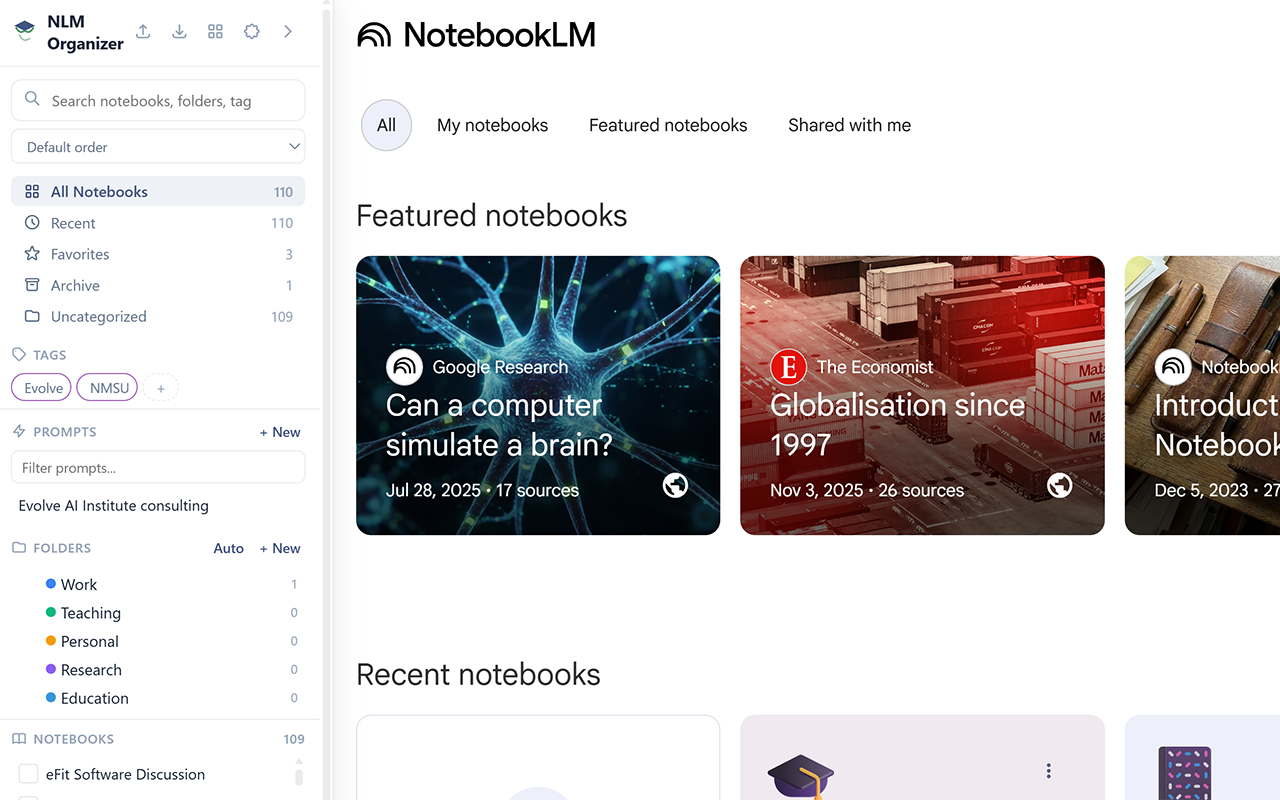1280x800 pixels.
Task: Toggle the theme icon in Organizer header
Action: tap(252, 32)
